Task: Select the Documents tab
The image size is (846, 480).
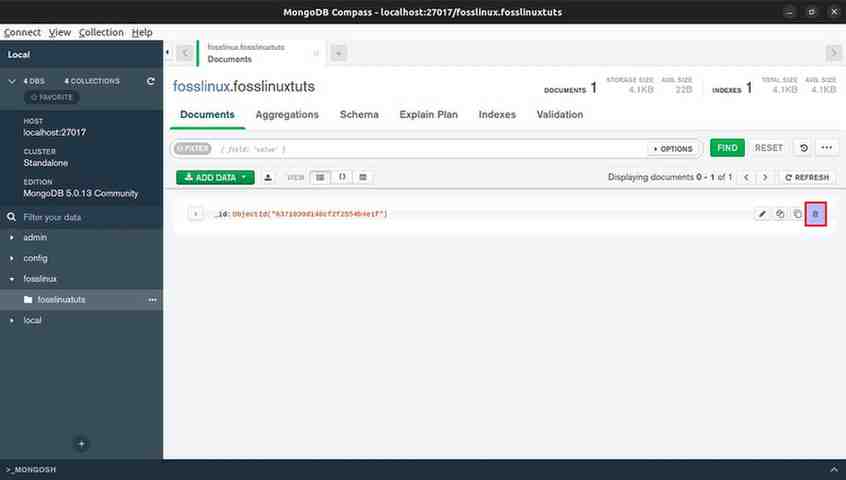Action: [207, 115]
